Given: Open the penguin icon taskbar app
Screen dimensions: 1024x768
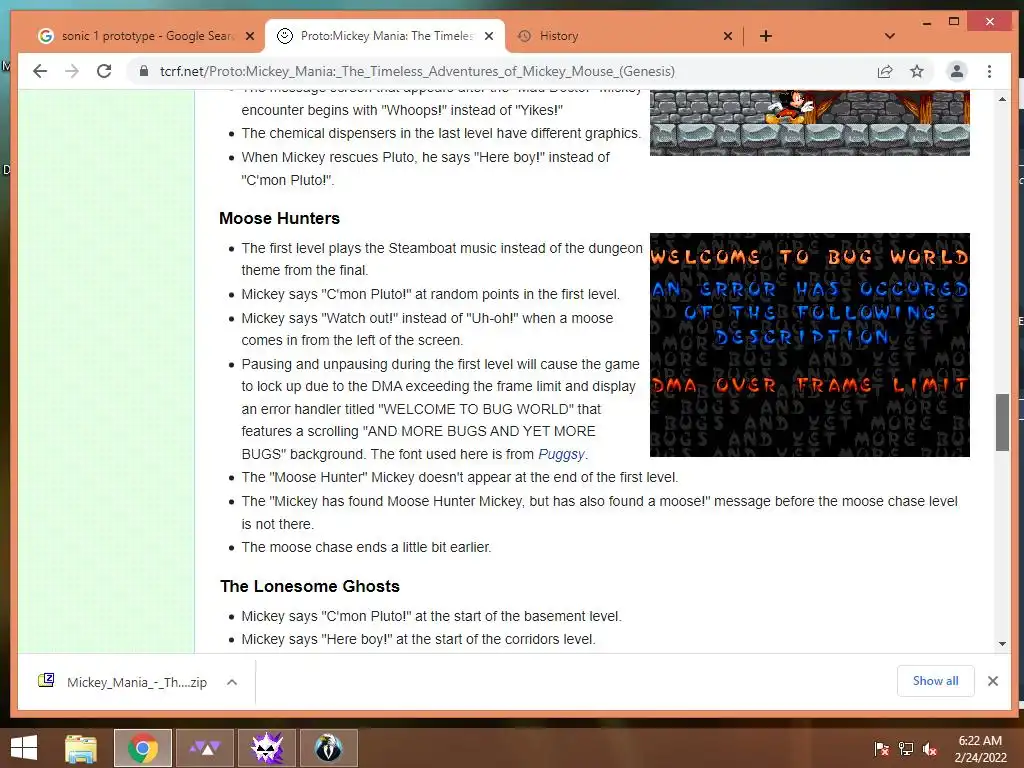Looking at the screenshot, I should [x=329, y=748].
